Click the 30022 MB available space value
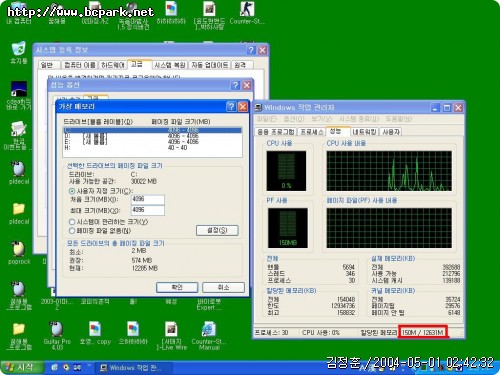Viewport: 500px width, 375px height. pos(144,181)
